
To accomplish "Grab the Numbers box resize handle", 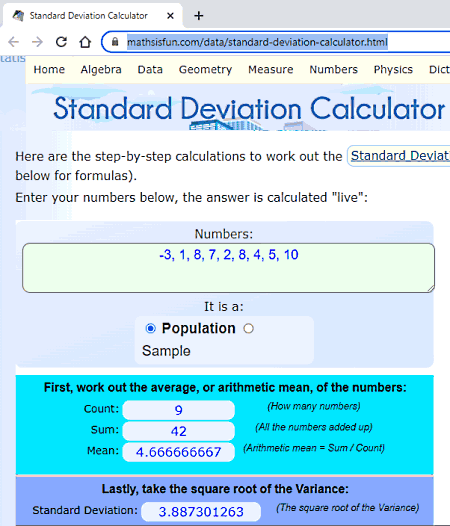I will pyautogui.click(x=431, y=288).
